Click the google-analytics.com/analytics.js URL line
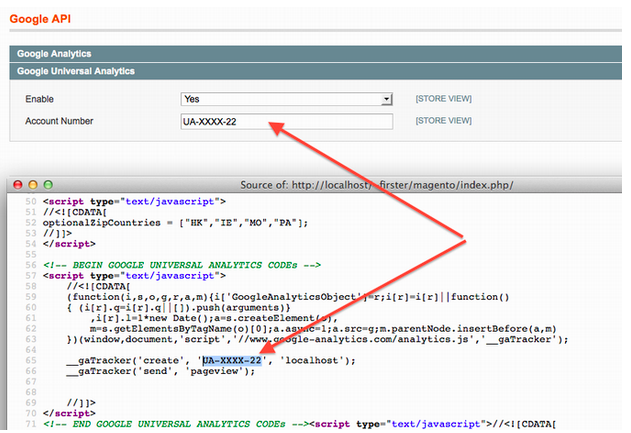631x433 pixels. point(318,340)
